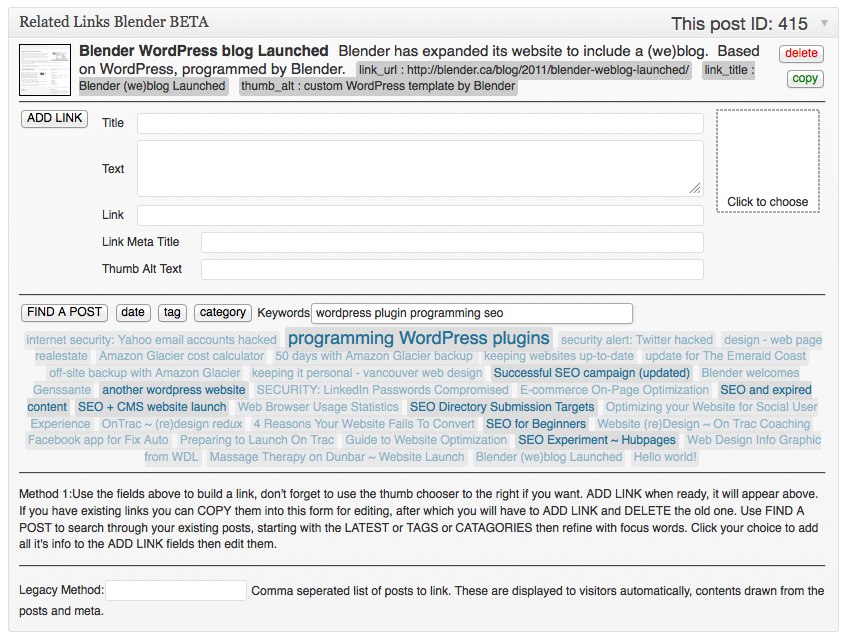Select 'keeping it personal - vancouver web design'
847x643 pixels.
pyautogui.click(x=367, y=373)
